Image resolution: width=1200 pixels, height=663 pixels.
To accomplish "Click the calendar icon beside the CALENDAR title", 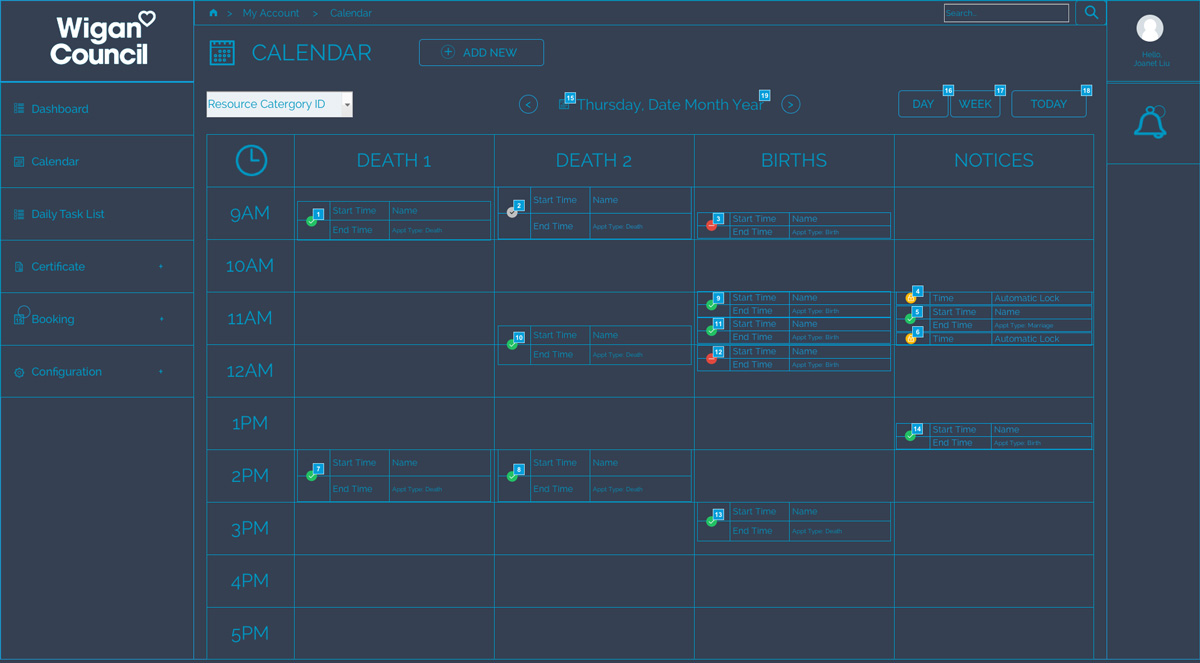I will [x=222, y=52].
